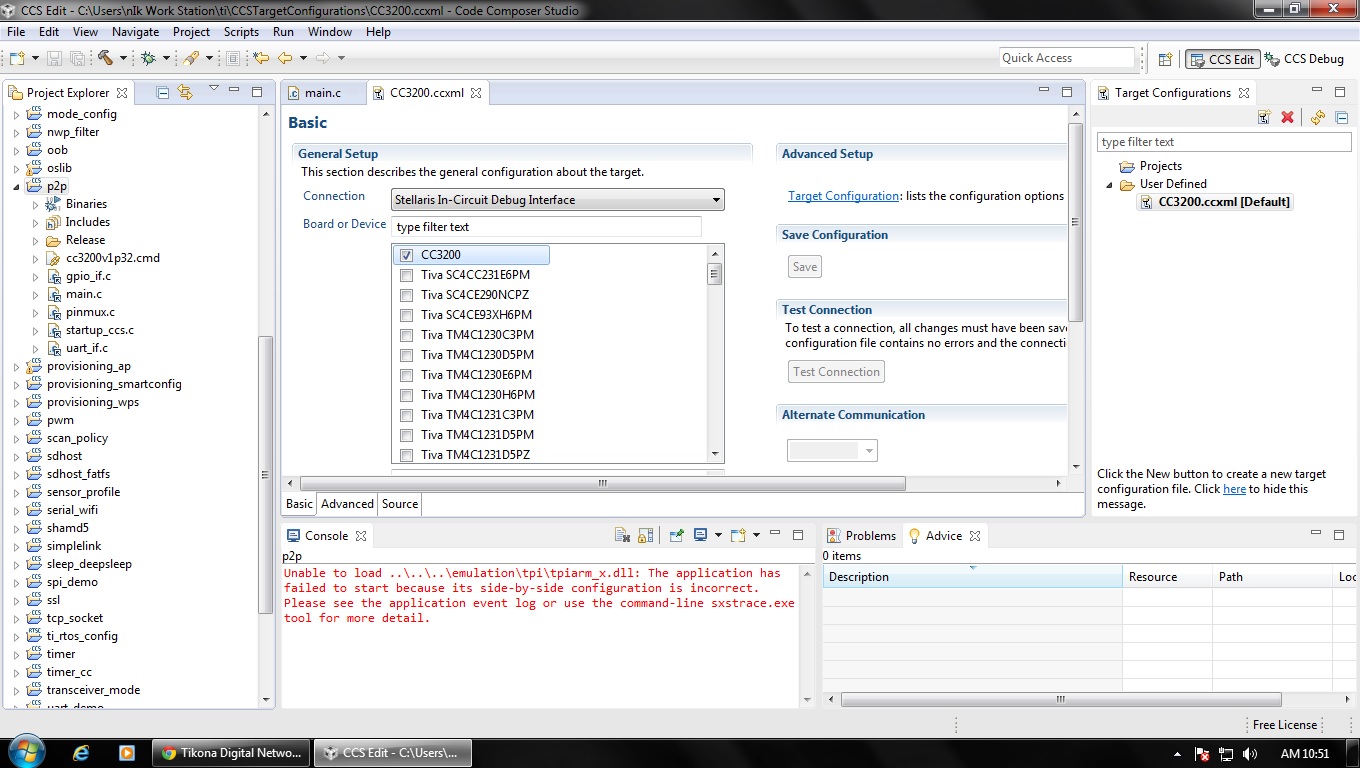Image resolution: width=1360 pixels, height=768 pixels.
Task: Delete target configuration with red X
Action: coord(1288,117)
